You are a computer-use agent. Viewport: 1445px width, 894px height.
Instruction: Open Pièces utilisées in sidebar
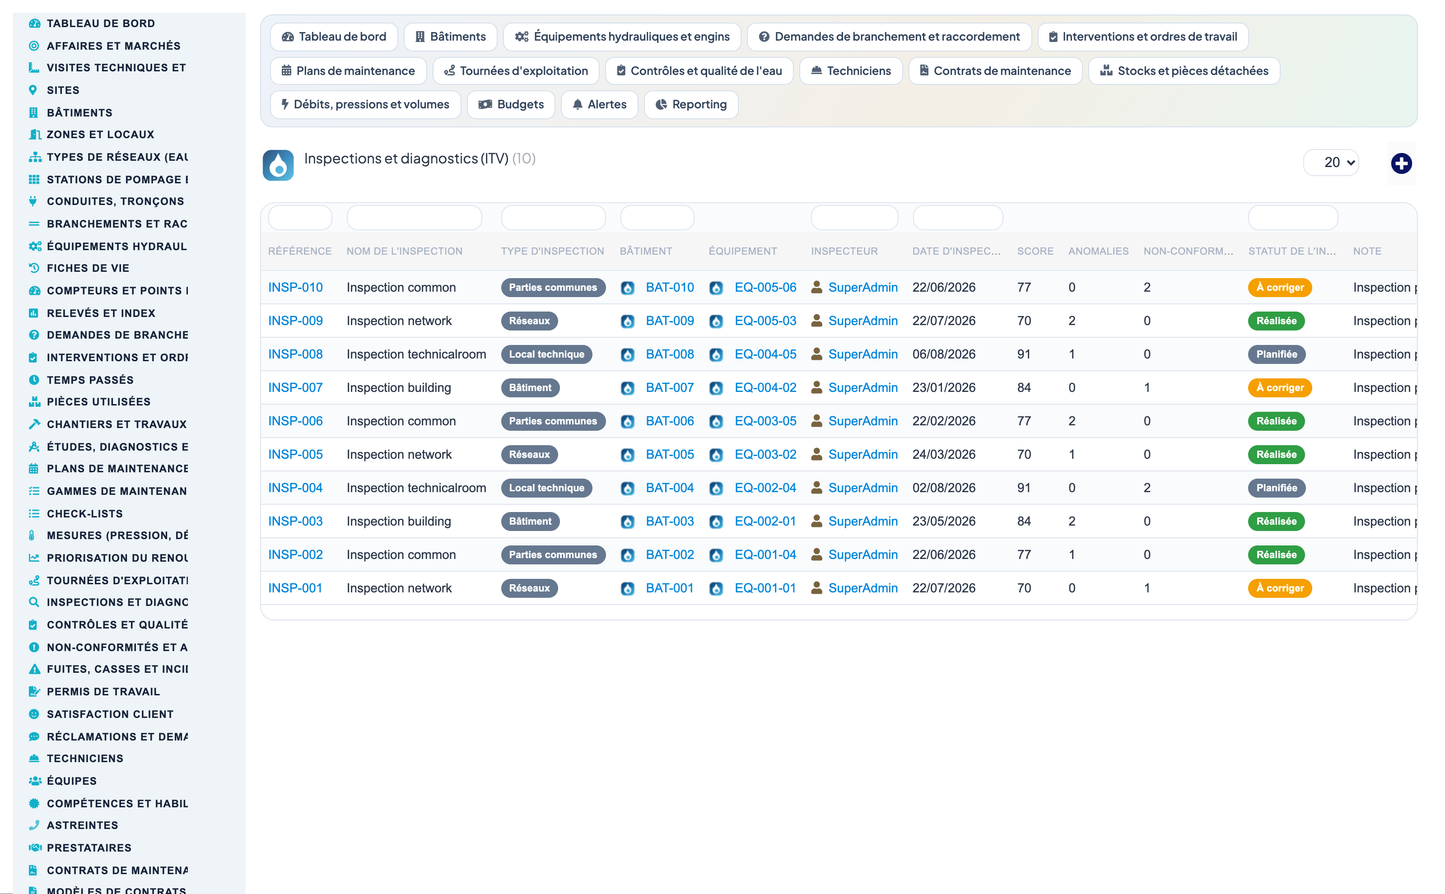point(99,402)
